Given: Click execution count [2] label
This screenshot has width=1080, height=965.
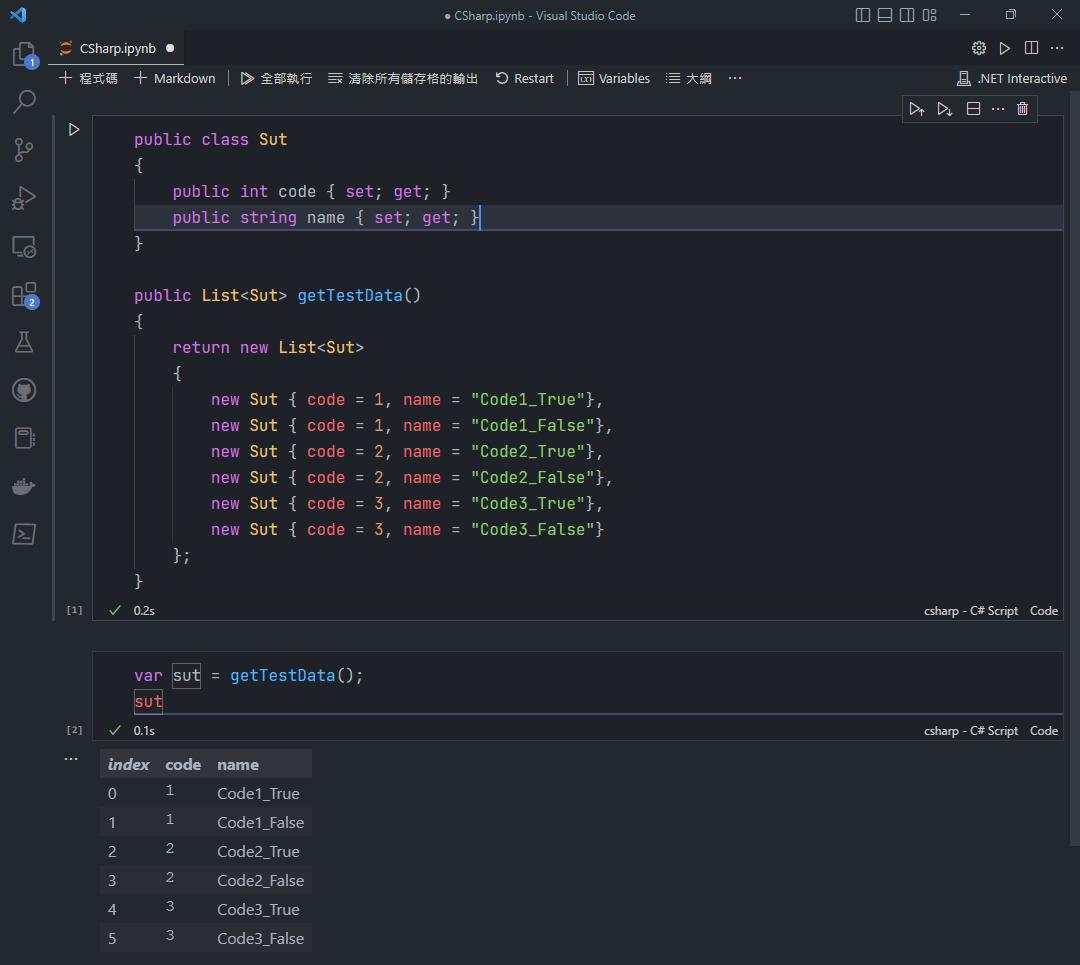Looking at the screenshot, I should click(74, 730).
